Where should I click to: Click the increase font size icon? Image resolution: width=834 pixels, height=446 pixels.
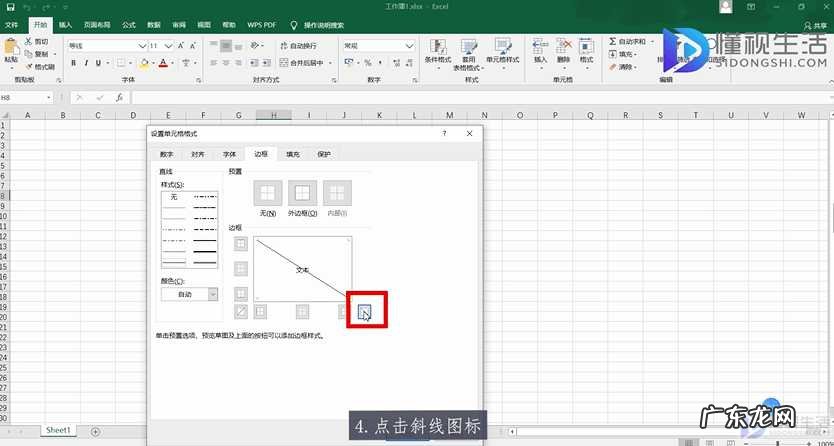(181, 46)
